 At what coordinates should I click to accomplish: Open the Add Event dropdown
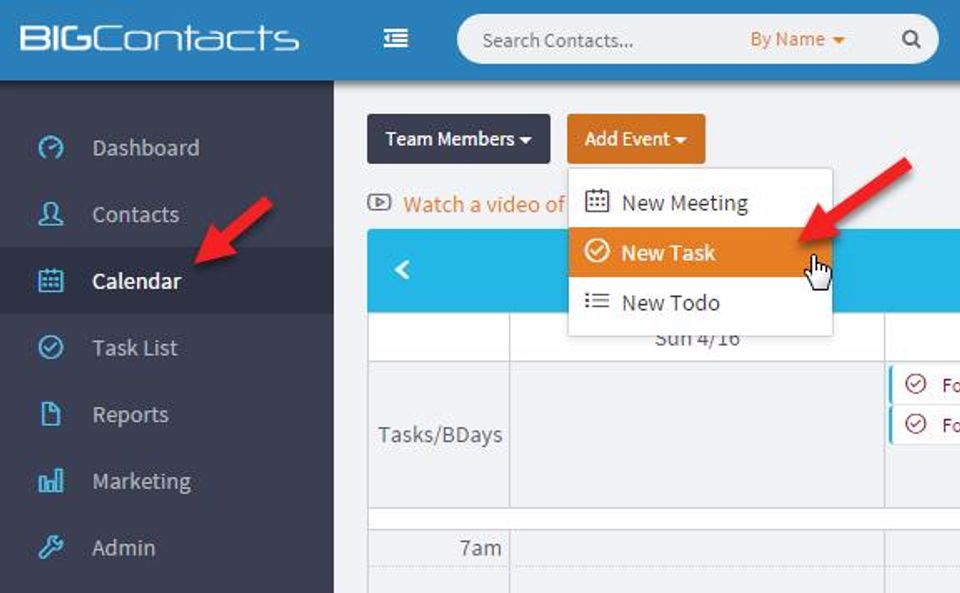coord(635,139)
